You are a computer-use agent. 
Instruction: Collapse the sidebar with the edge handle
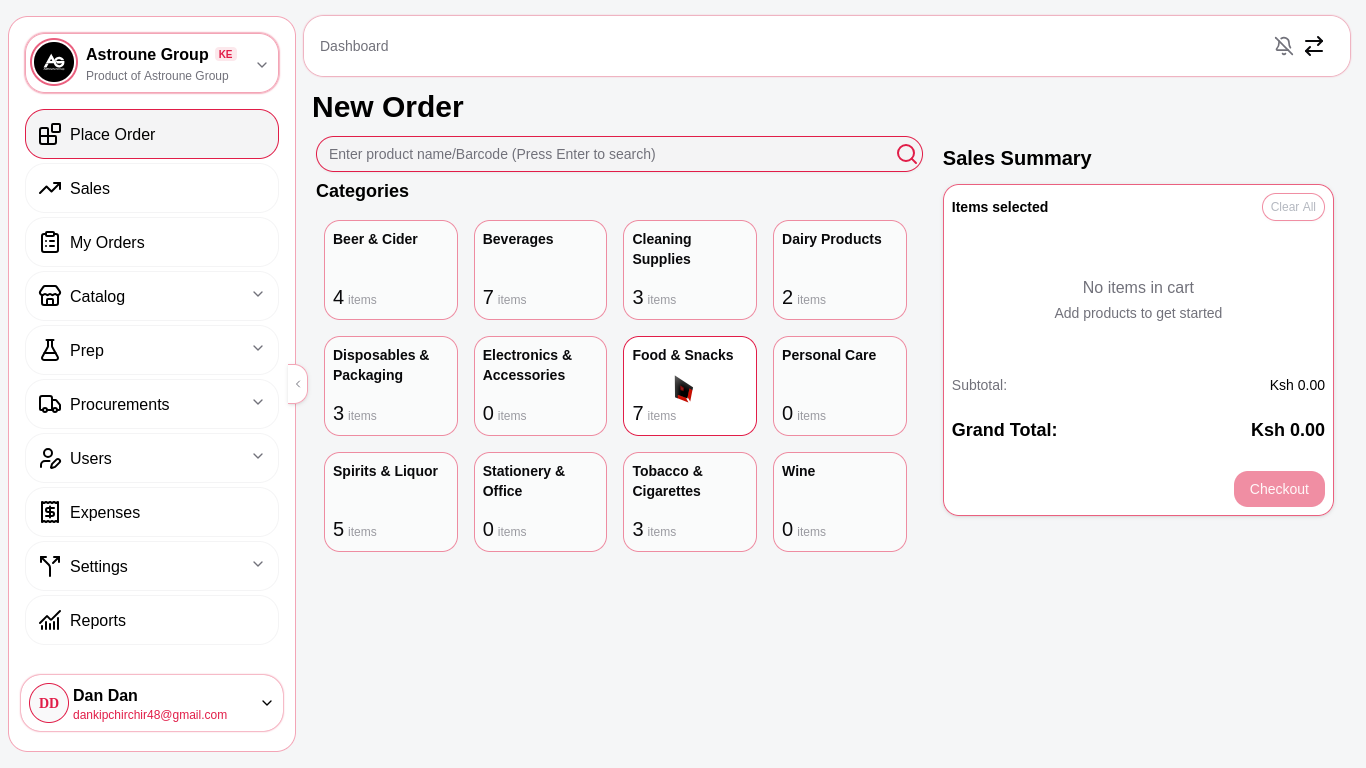pyautogui.click(x=297, y=384)
